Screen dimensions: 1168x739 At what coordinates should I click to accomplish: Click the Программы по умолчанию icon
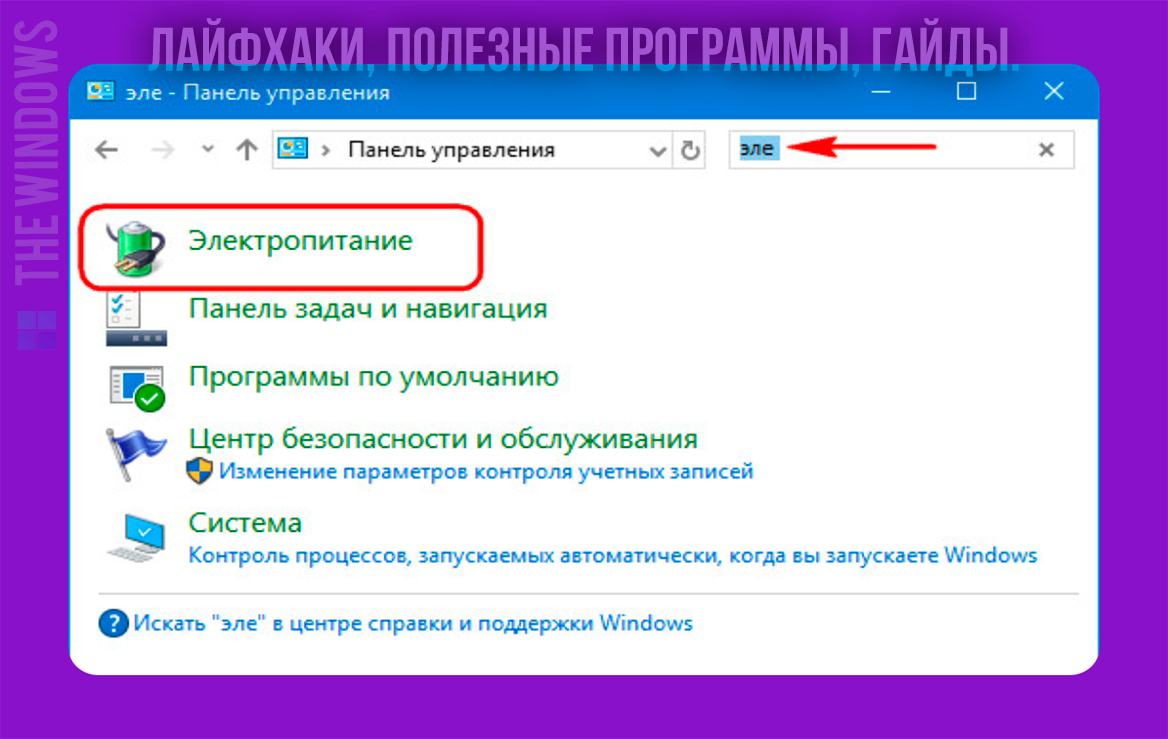(x=137, y=387)
